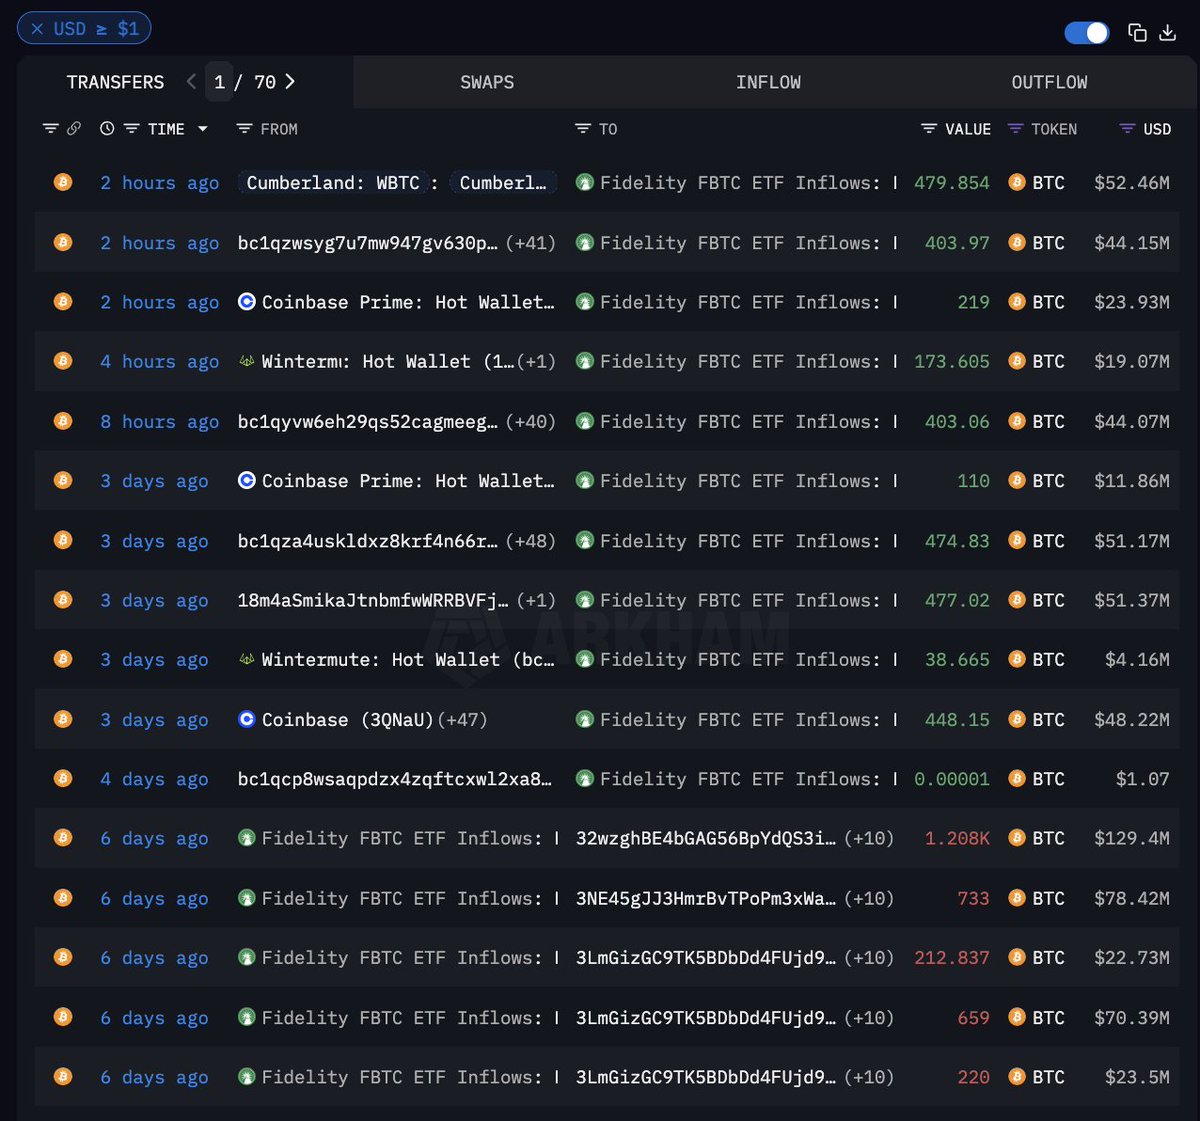Filter by the TO column
The height and width of the screenshot is (1121, 1200).
point(583,129)
